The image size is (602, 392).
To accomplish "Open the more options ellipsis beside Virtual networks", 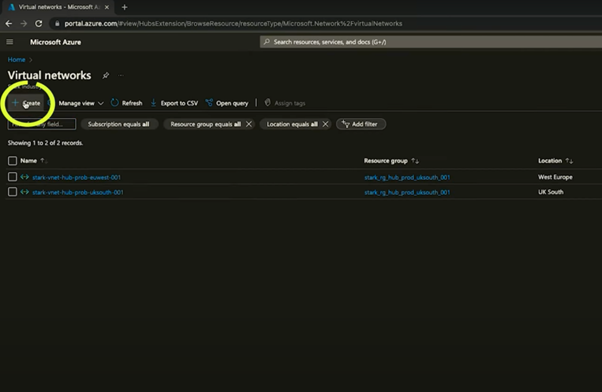I will coord(121,76).
